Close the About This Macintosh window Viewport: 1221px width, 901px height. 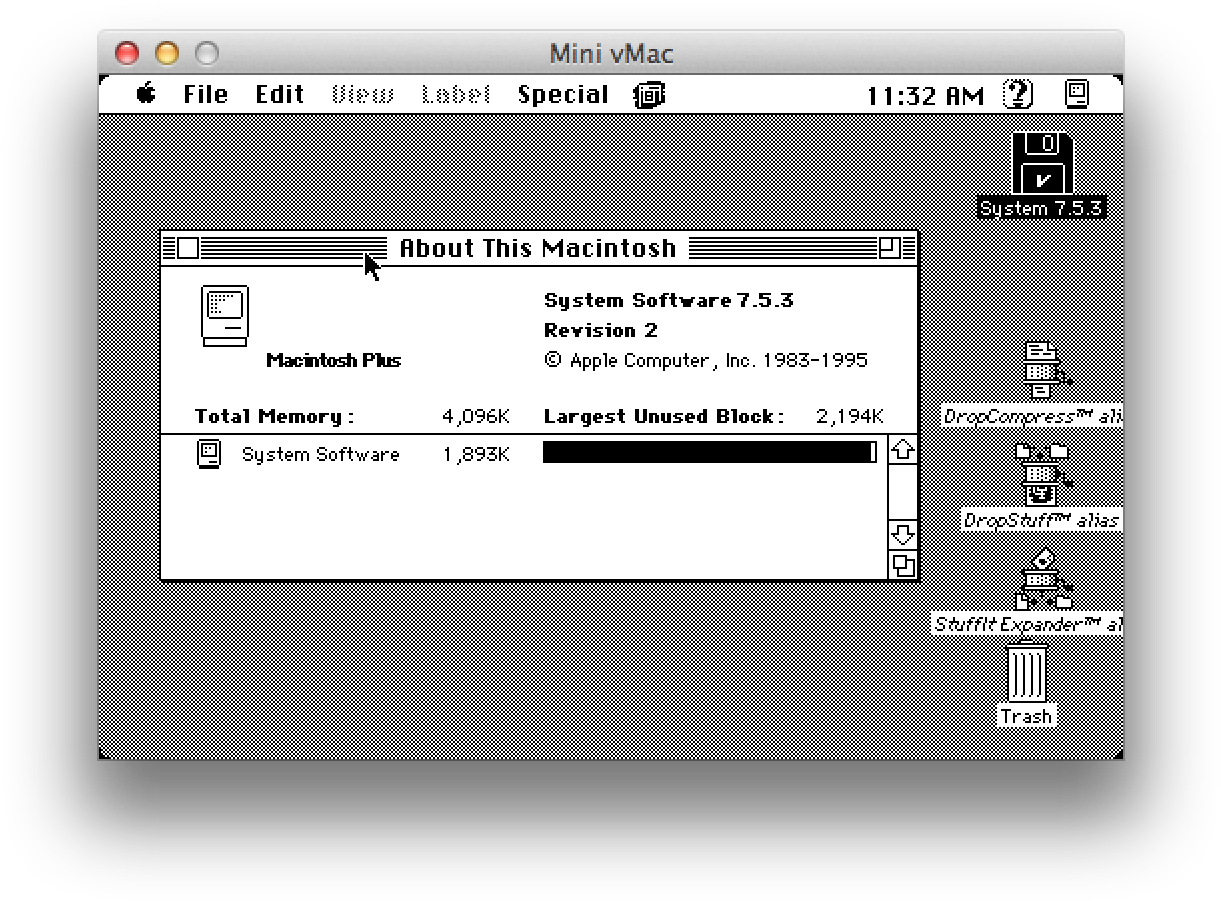(187, 248)
